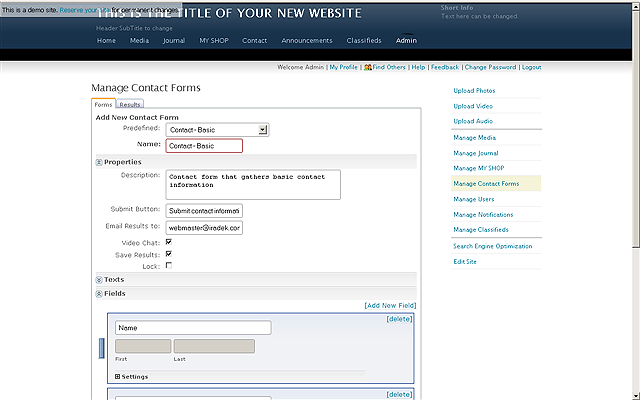Open the Predefined form dropdown
Screen dimensions: 640x400
click(x=262, y=129)
